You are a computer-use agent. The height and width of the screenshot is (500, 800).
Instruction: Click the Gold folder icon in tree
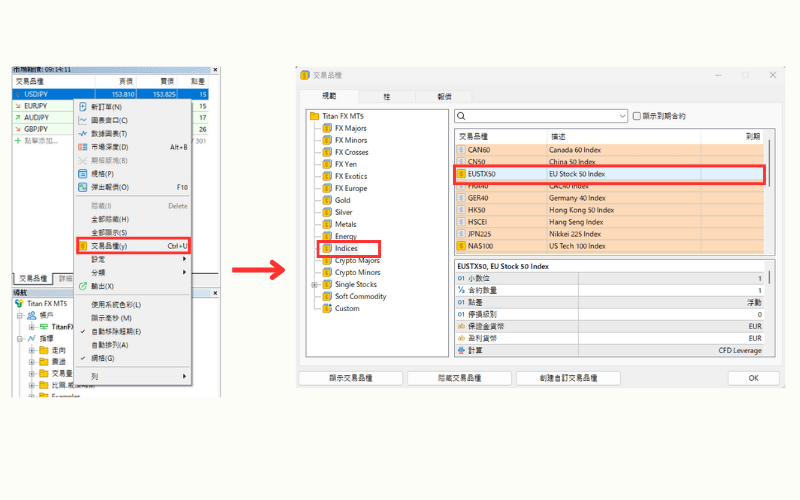tap(326, 200)
